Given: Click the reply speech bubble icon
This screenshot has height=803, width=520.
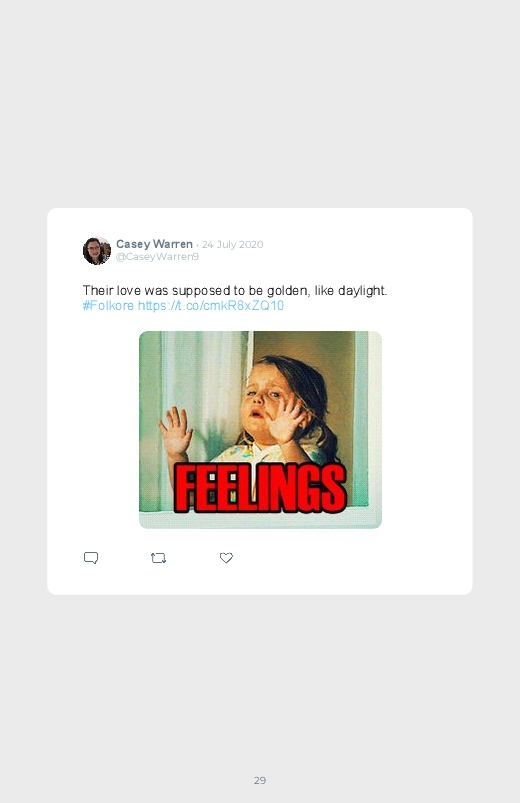Looking at the screenshot, I should [x=91, y=558].
